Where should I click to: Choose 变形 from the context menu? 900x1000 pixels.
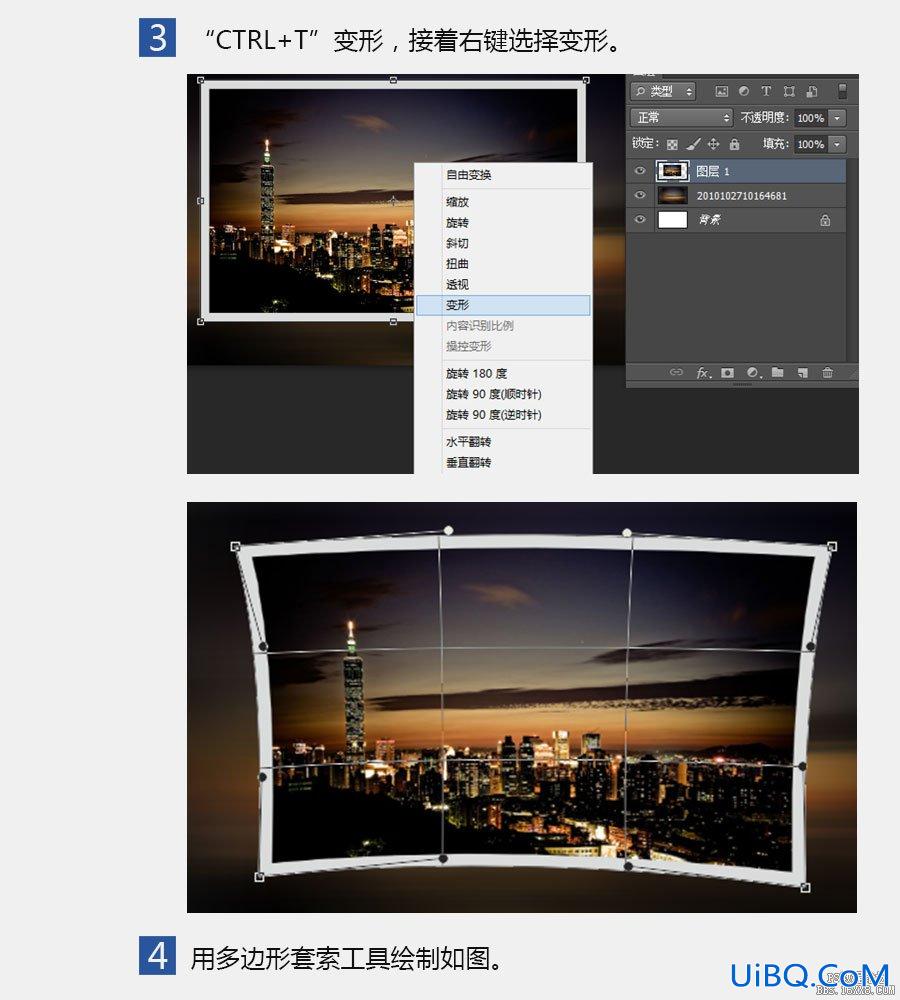pos(503,305)
